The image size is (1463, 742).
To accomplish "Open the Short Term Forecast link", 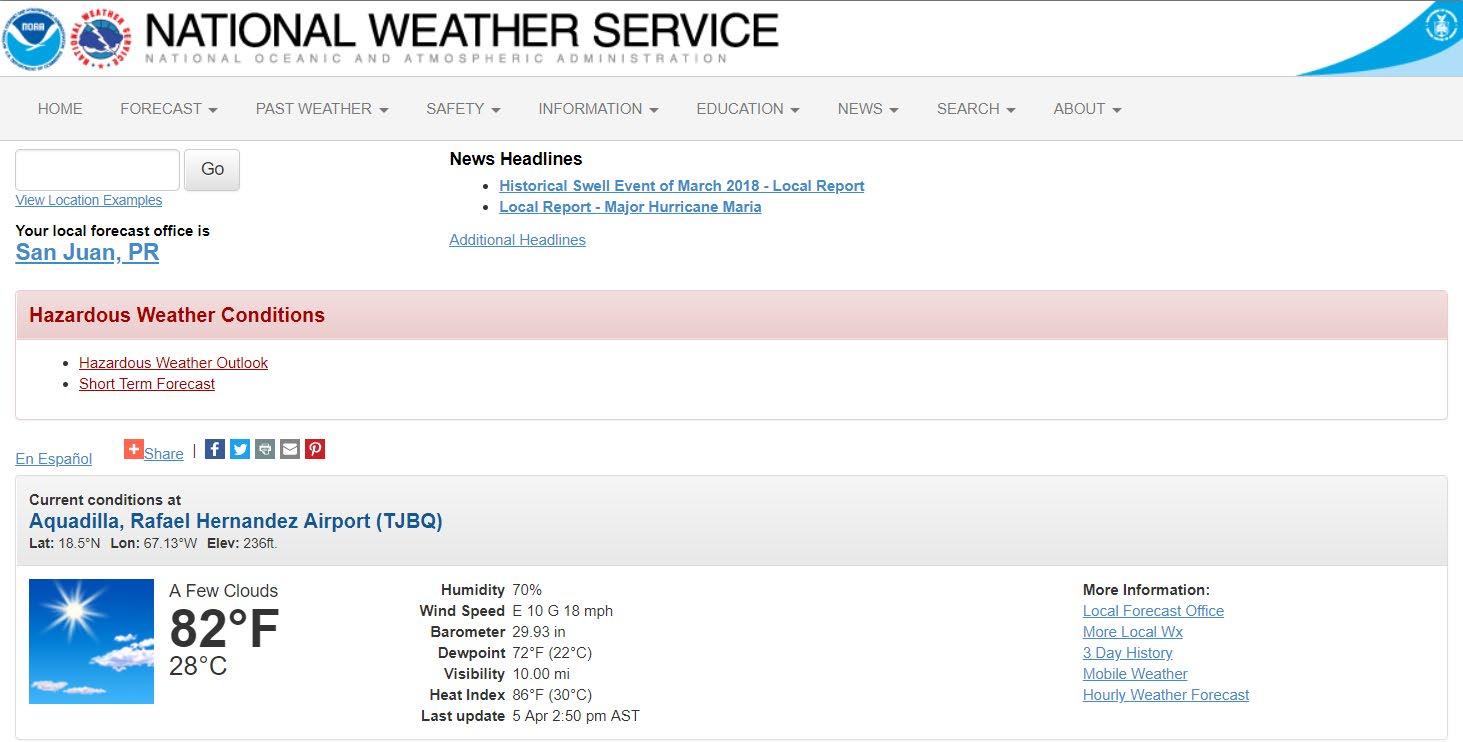I will [x=147, y=384].
